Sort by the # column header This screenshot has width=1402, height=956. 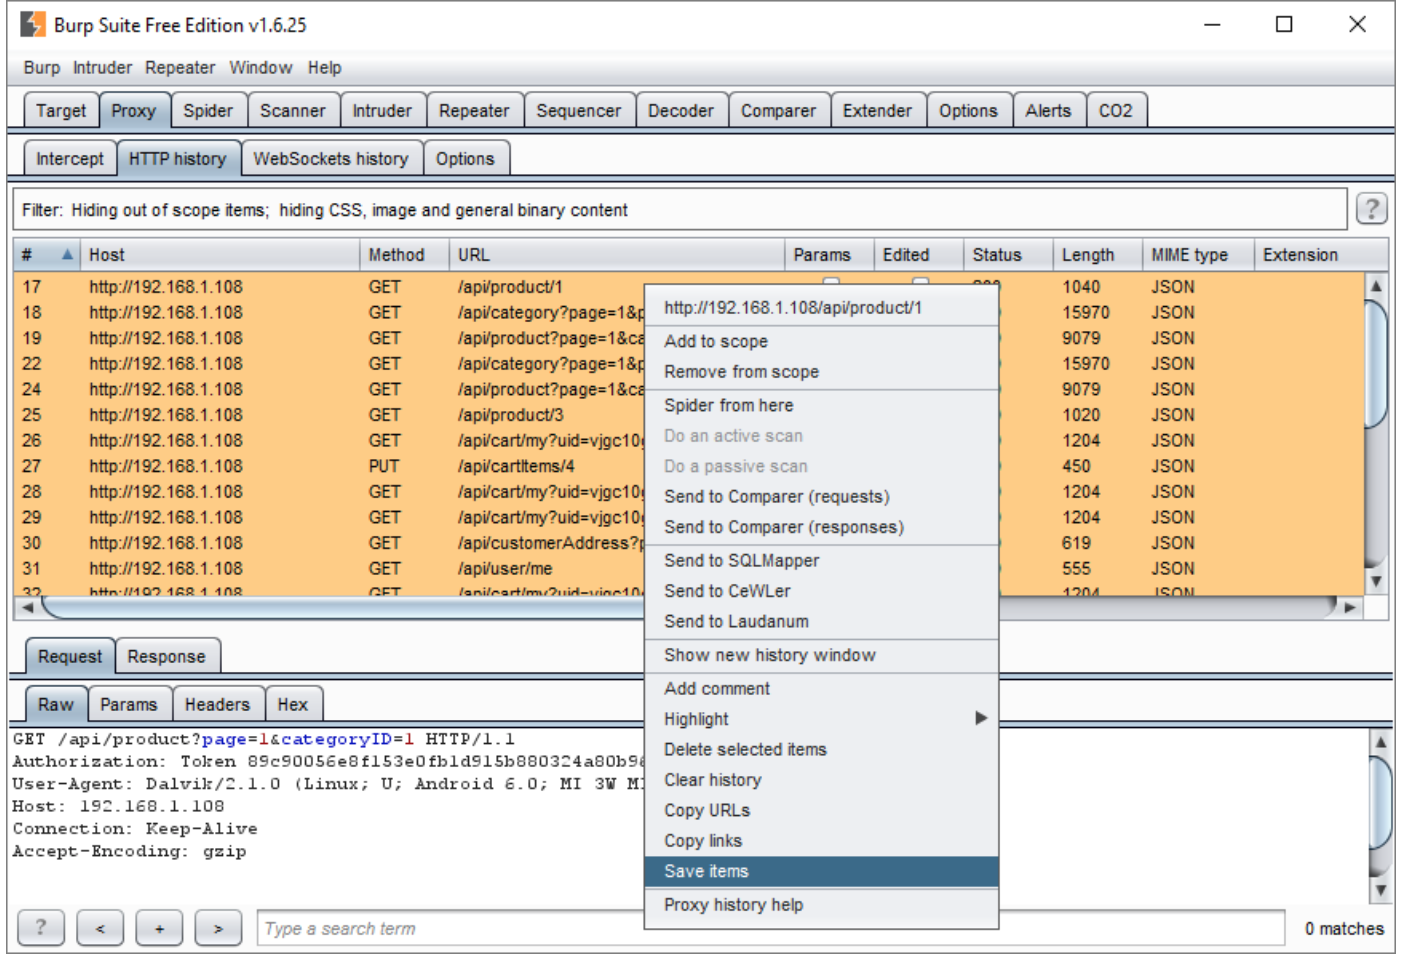click(47, 255)
